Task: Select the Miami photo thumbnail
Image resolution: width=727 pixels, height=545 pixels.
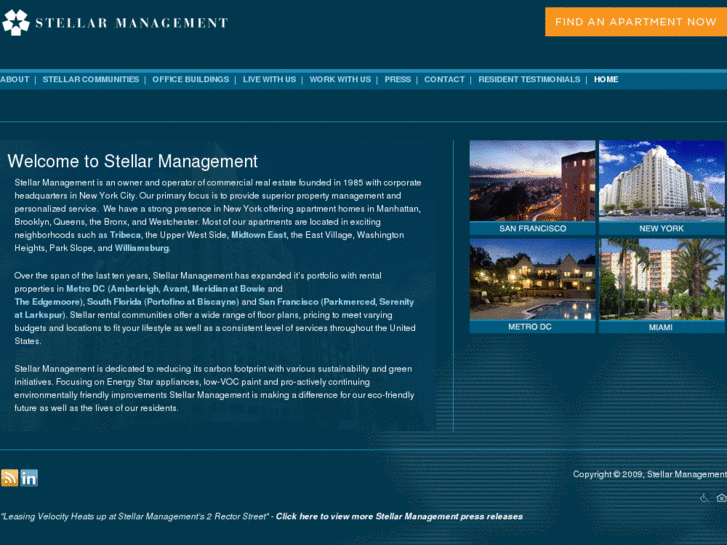Action: coord(662,279)
